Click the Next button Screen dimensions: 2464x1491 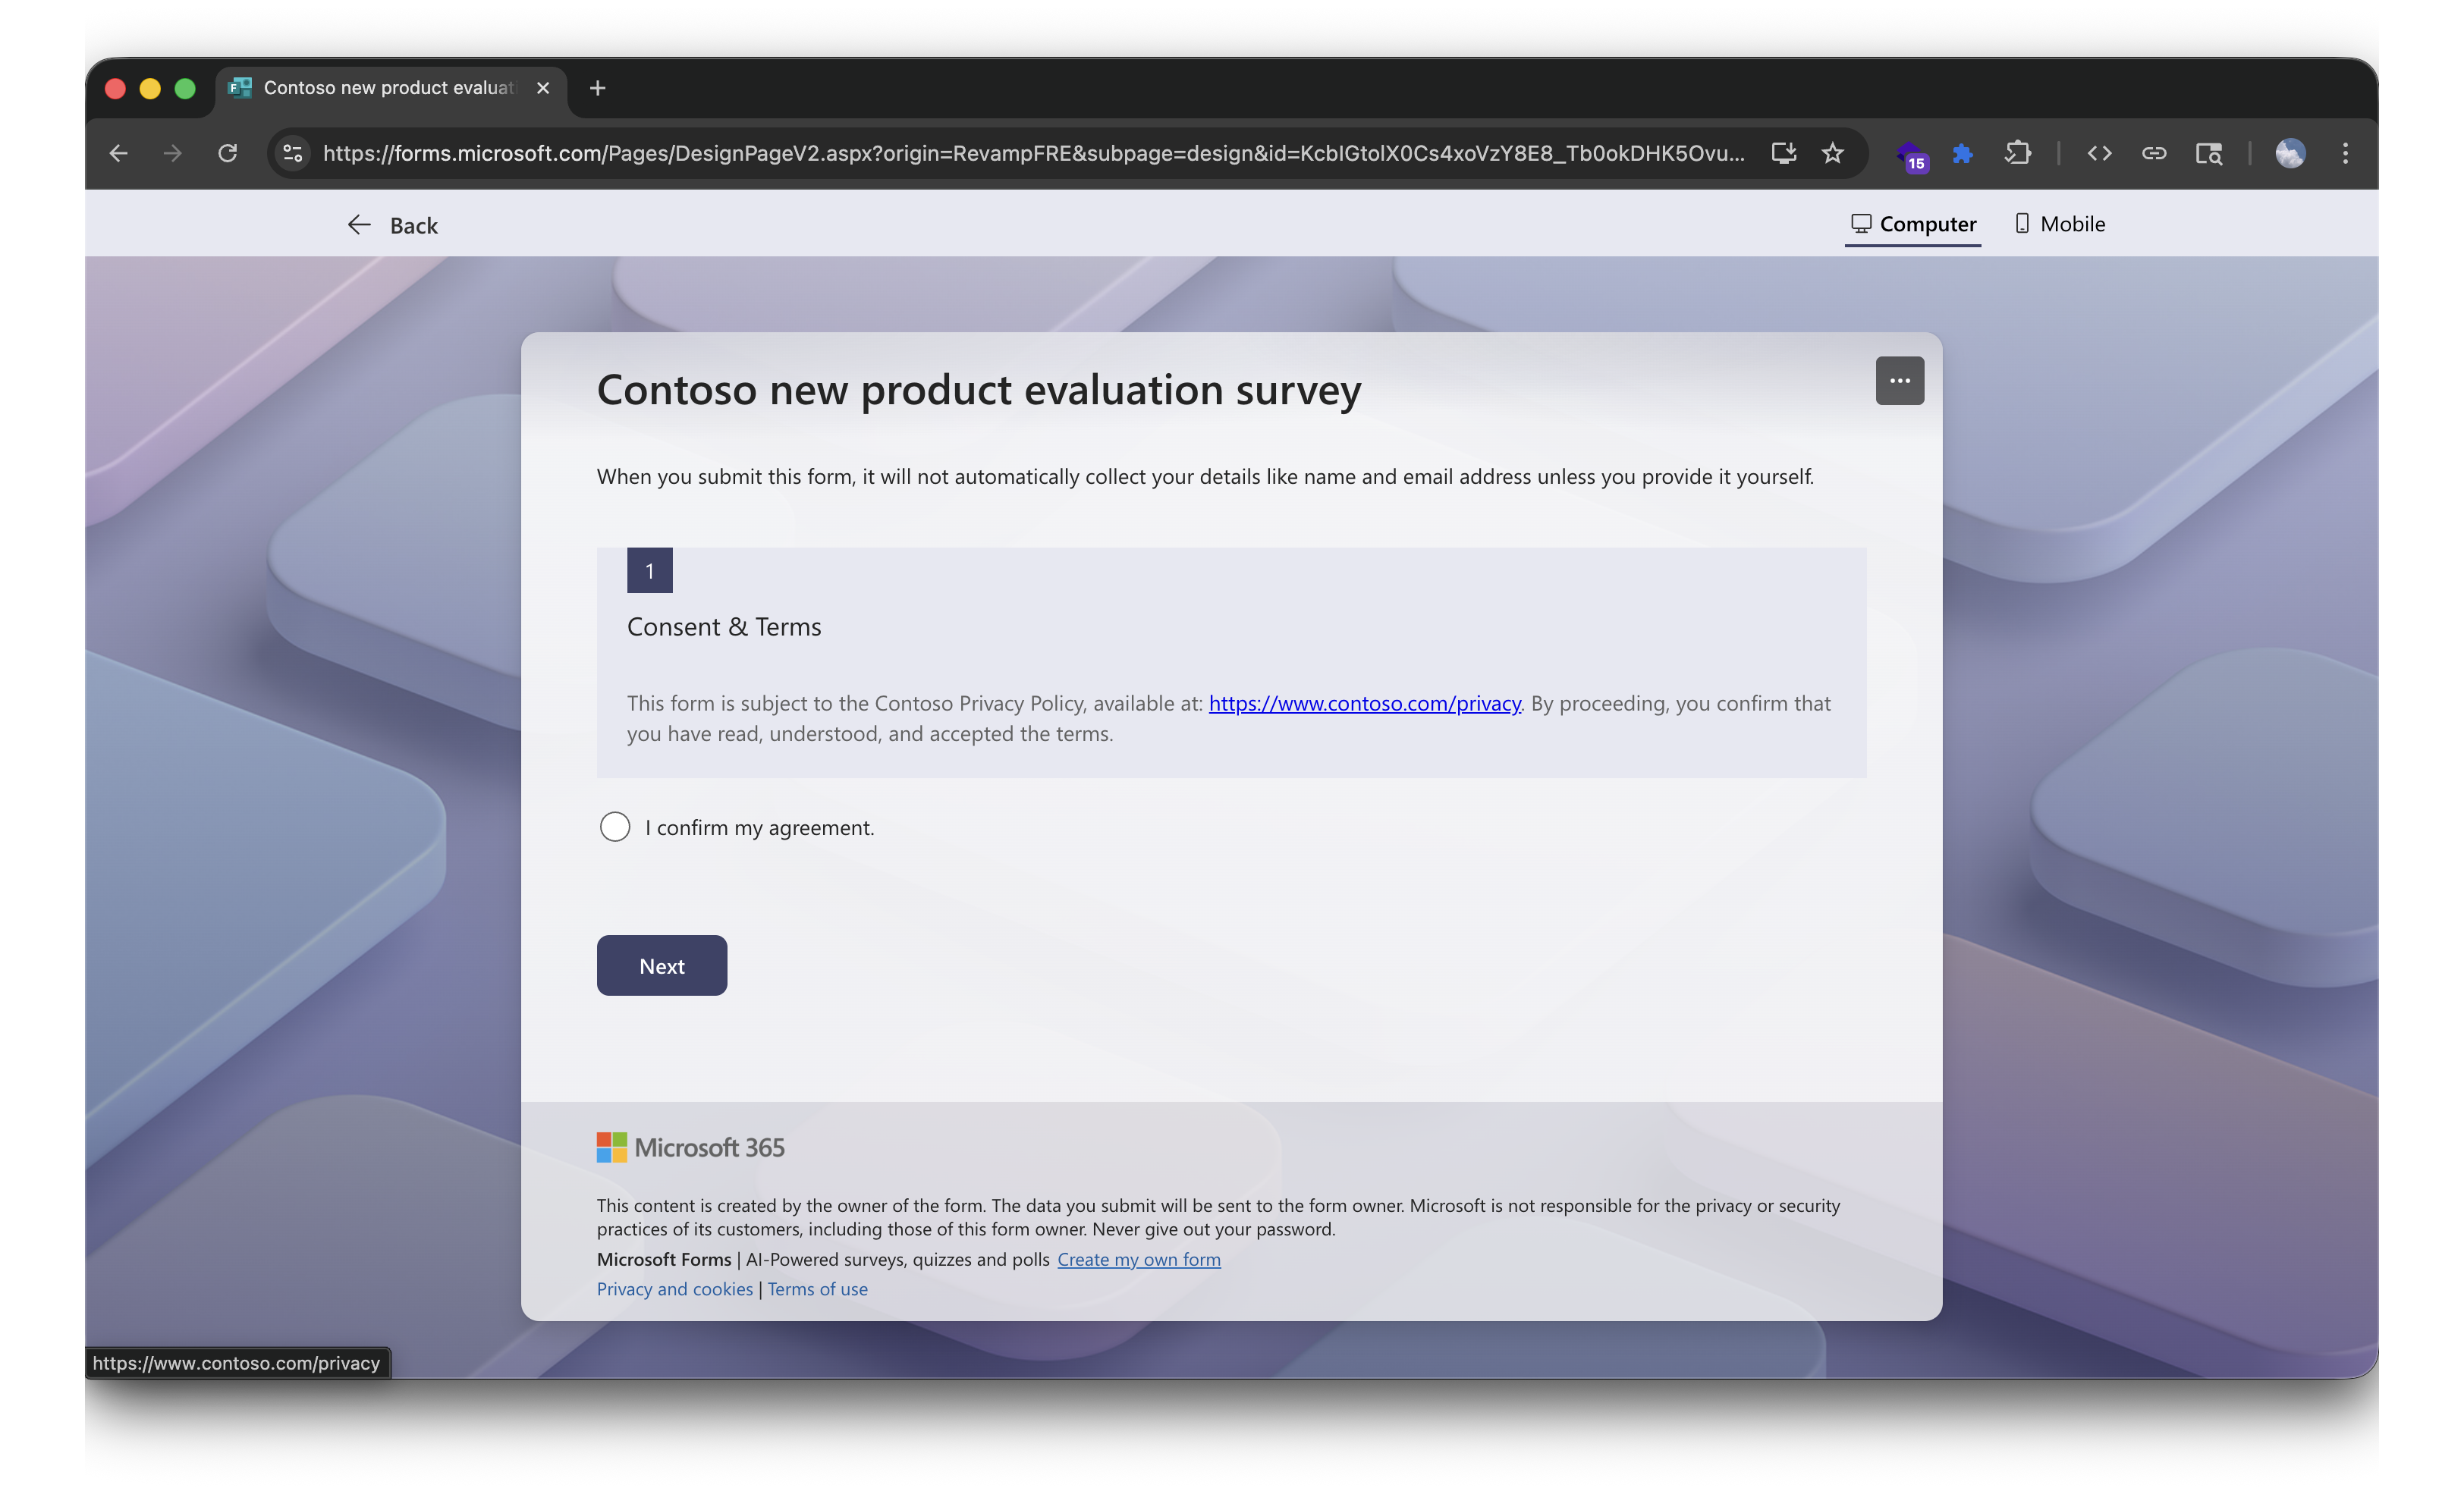pos(661,965)
